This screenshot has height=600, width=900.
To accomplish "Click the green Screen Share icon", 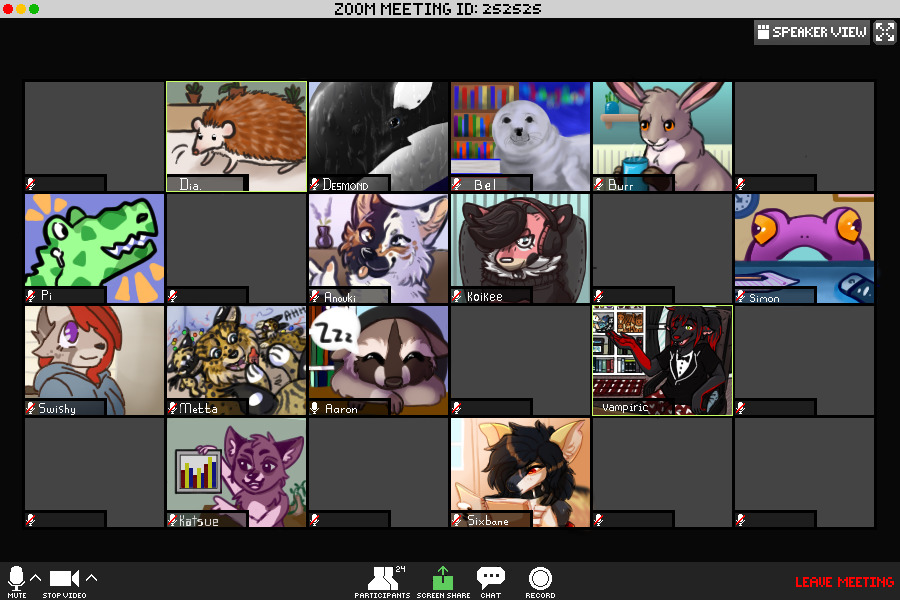I will (x=442, y=579).
